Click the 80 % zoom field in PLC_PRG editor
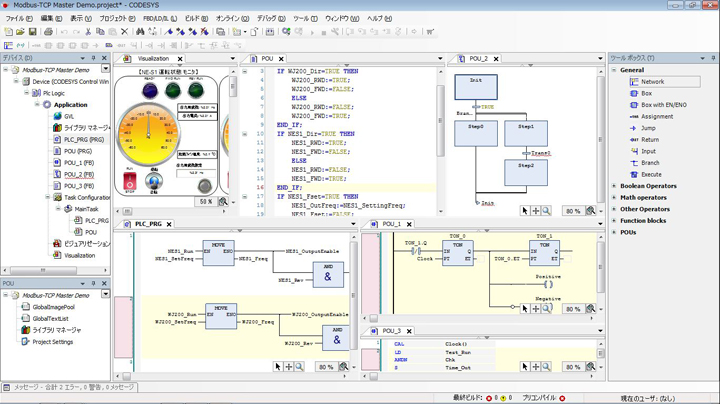Image resolution: width=720 pixels, height=404 pixels. click(326, 367)
